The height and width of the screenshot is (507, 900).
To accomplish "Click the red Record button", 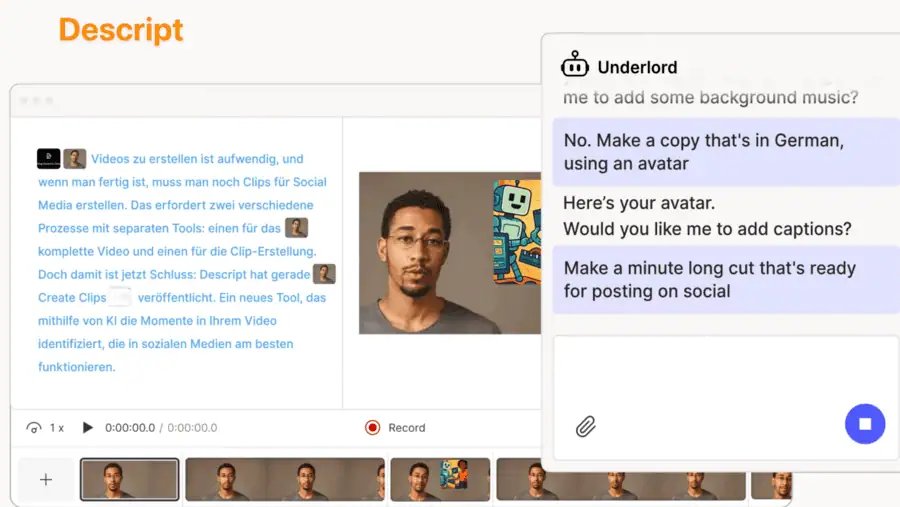I will [395, 428].
